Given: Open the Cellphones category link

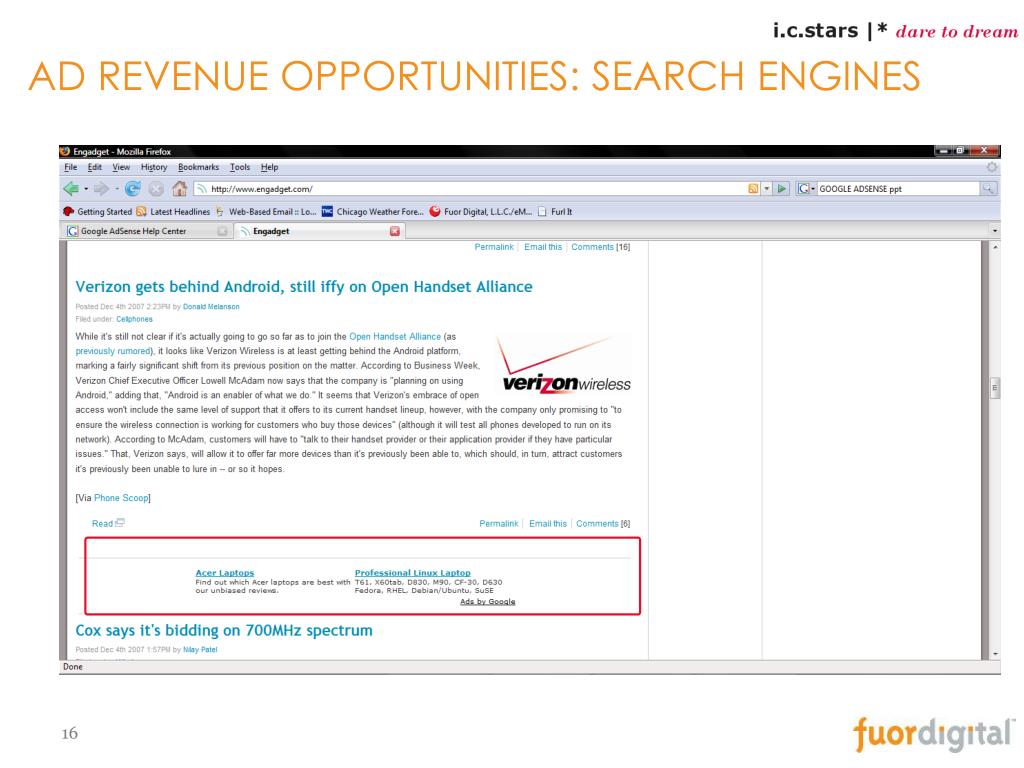Looking at the screenshot, I should tap(135, 319).
